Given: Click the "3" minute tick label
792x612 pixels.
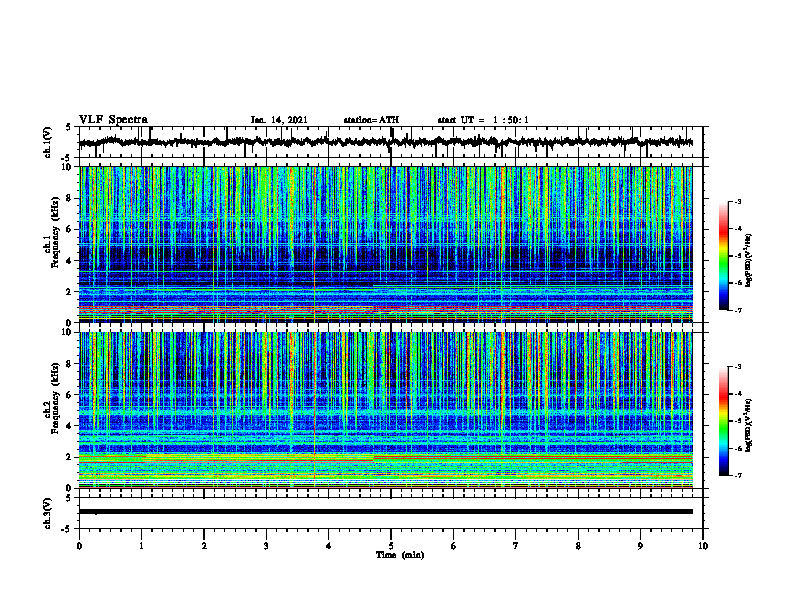Looking at the screenshot, I should [266, 546].
